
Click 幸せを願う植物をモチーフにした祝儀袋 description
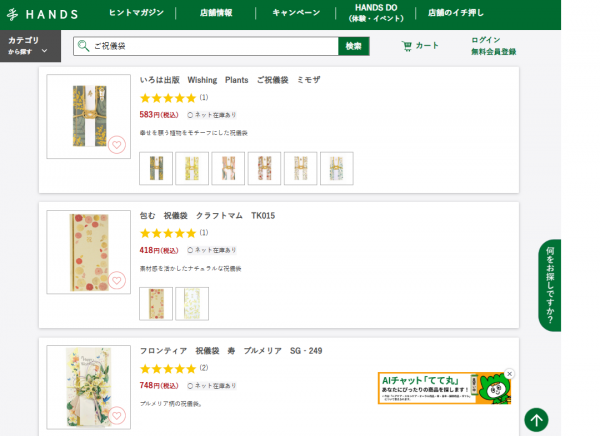194,133
